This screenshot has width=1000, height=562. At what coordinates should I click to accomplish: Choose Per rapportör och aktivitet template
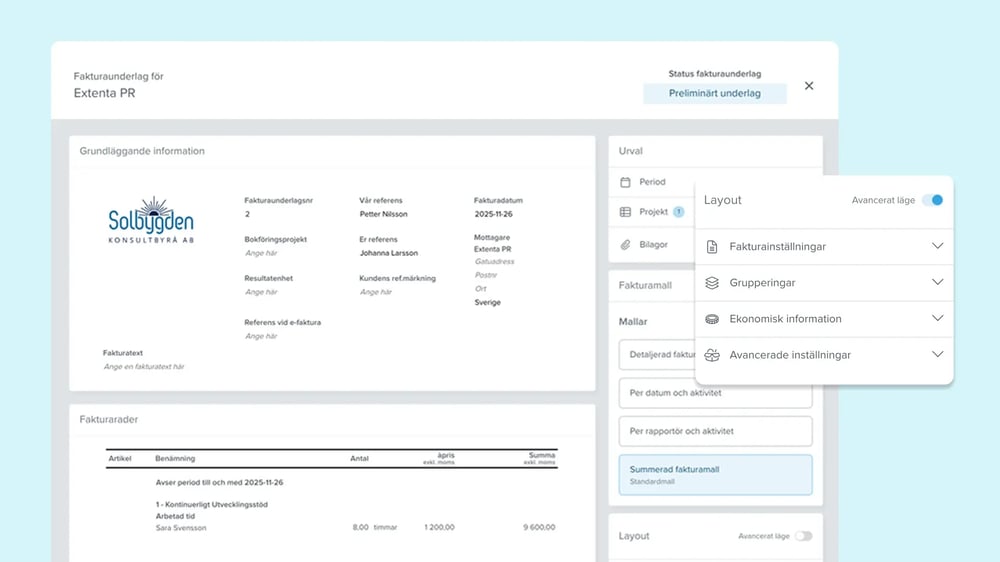(715, 431)
